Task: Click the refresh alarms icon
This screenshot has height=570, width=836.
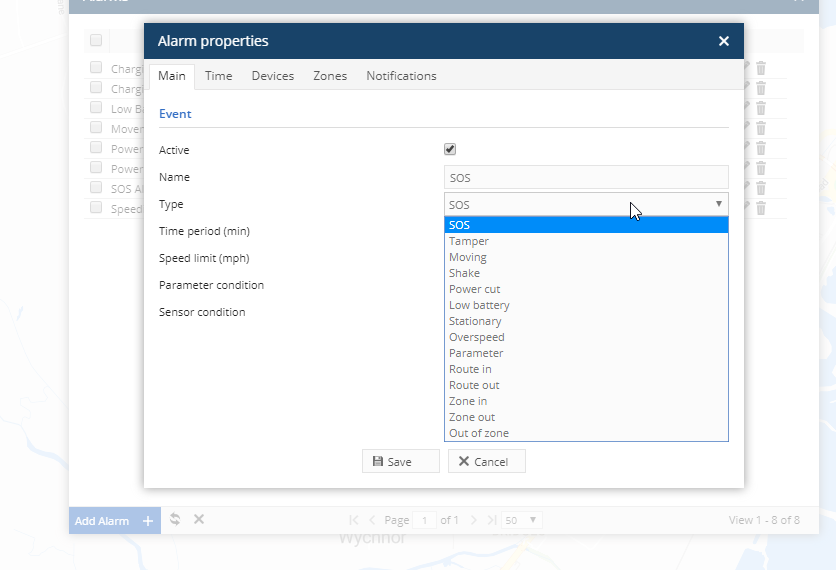Action: pyautogui.click(x=175, y=519)
